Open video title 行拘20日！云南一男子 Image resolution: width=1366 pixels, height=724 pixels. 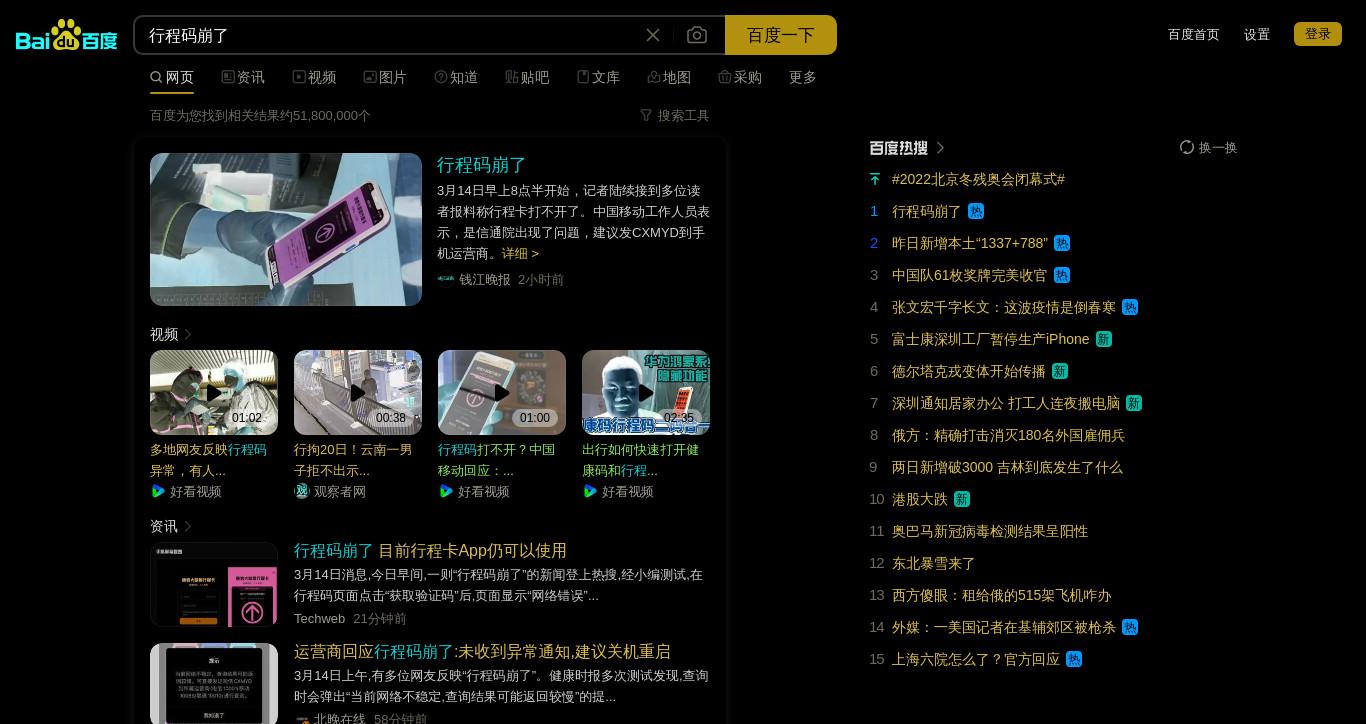(x=353, y=460)
